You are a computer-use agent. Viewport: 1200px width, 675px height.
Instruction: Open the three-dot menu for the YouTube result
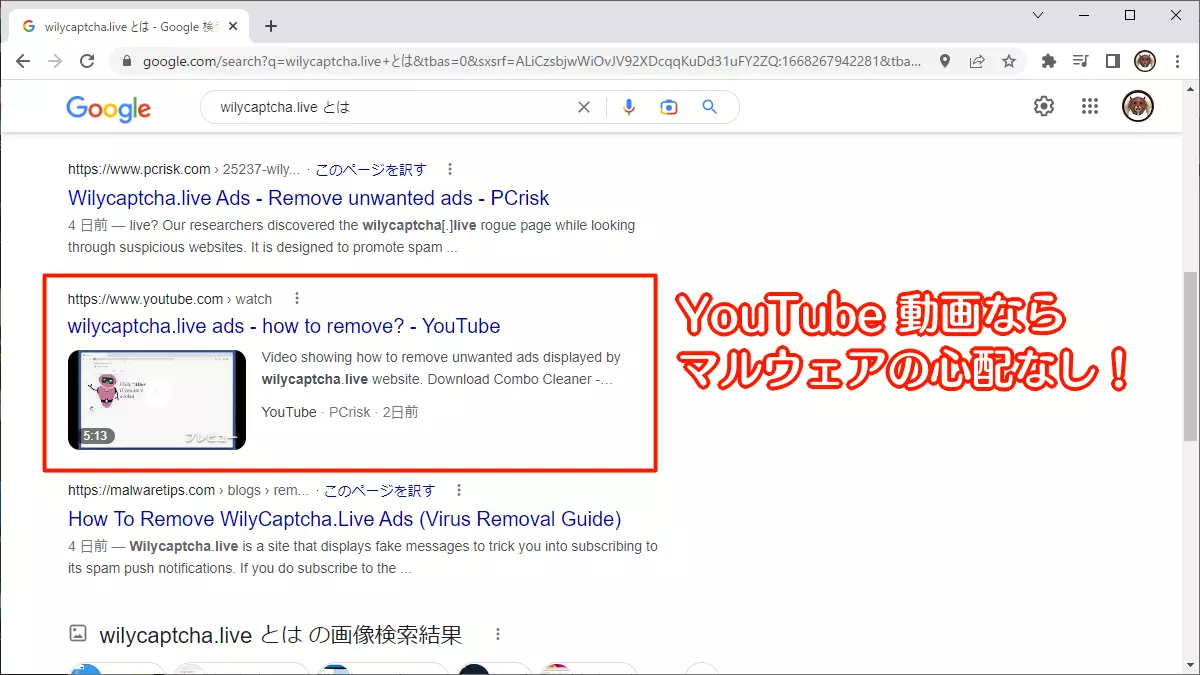coord(297,298)
